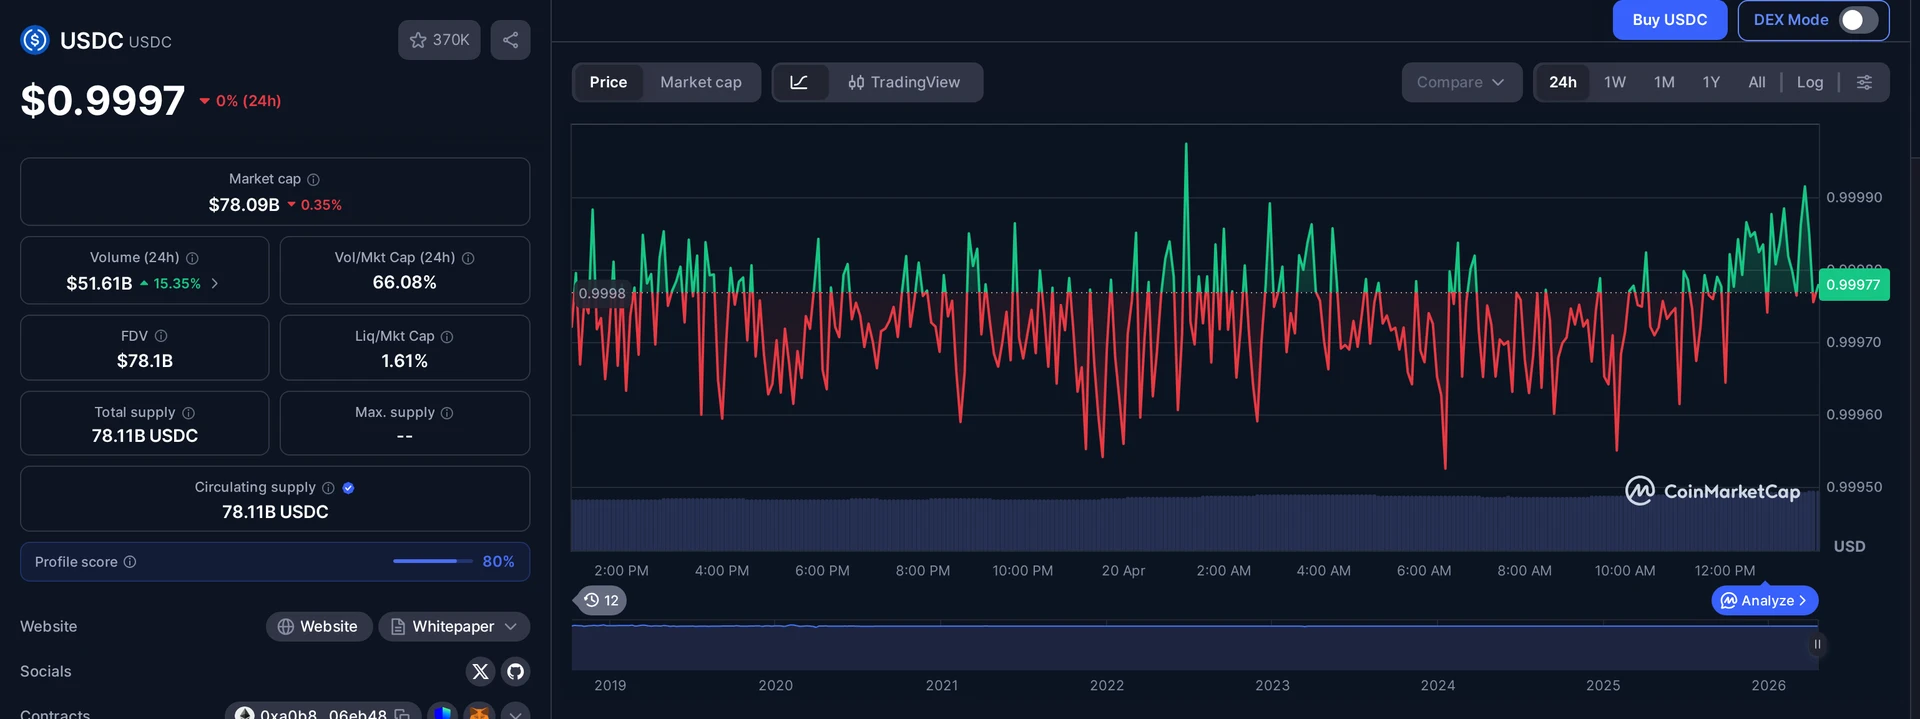The width and height of the screenshot is (1920, 719).
Task: Expand more contracts chevron
Action: pyautogui.click(x=515, y=712)
